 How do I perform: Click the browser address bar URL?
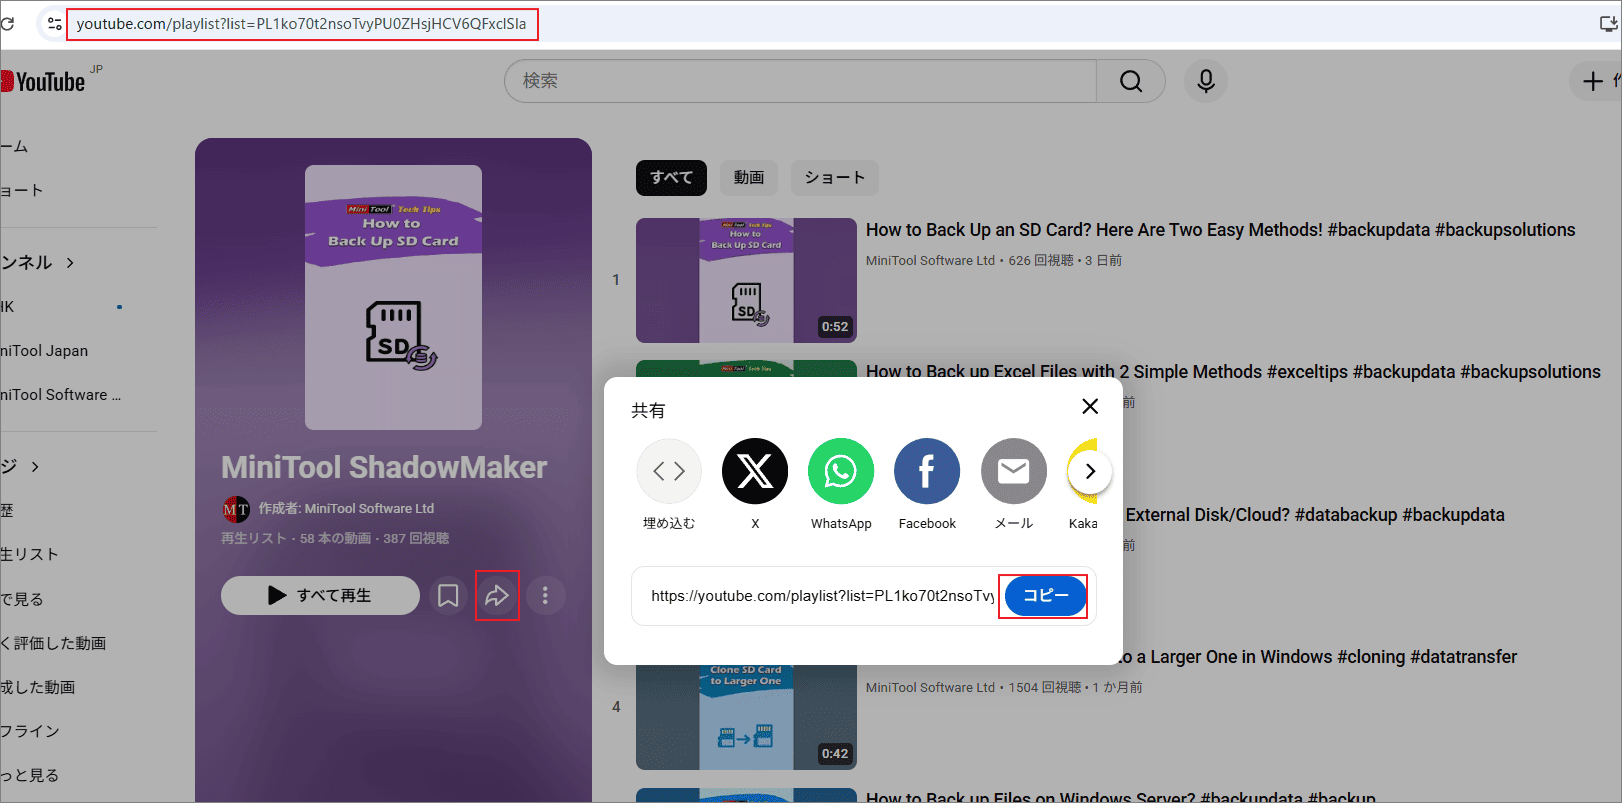(x=301, y=24)
